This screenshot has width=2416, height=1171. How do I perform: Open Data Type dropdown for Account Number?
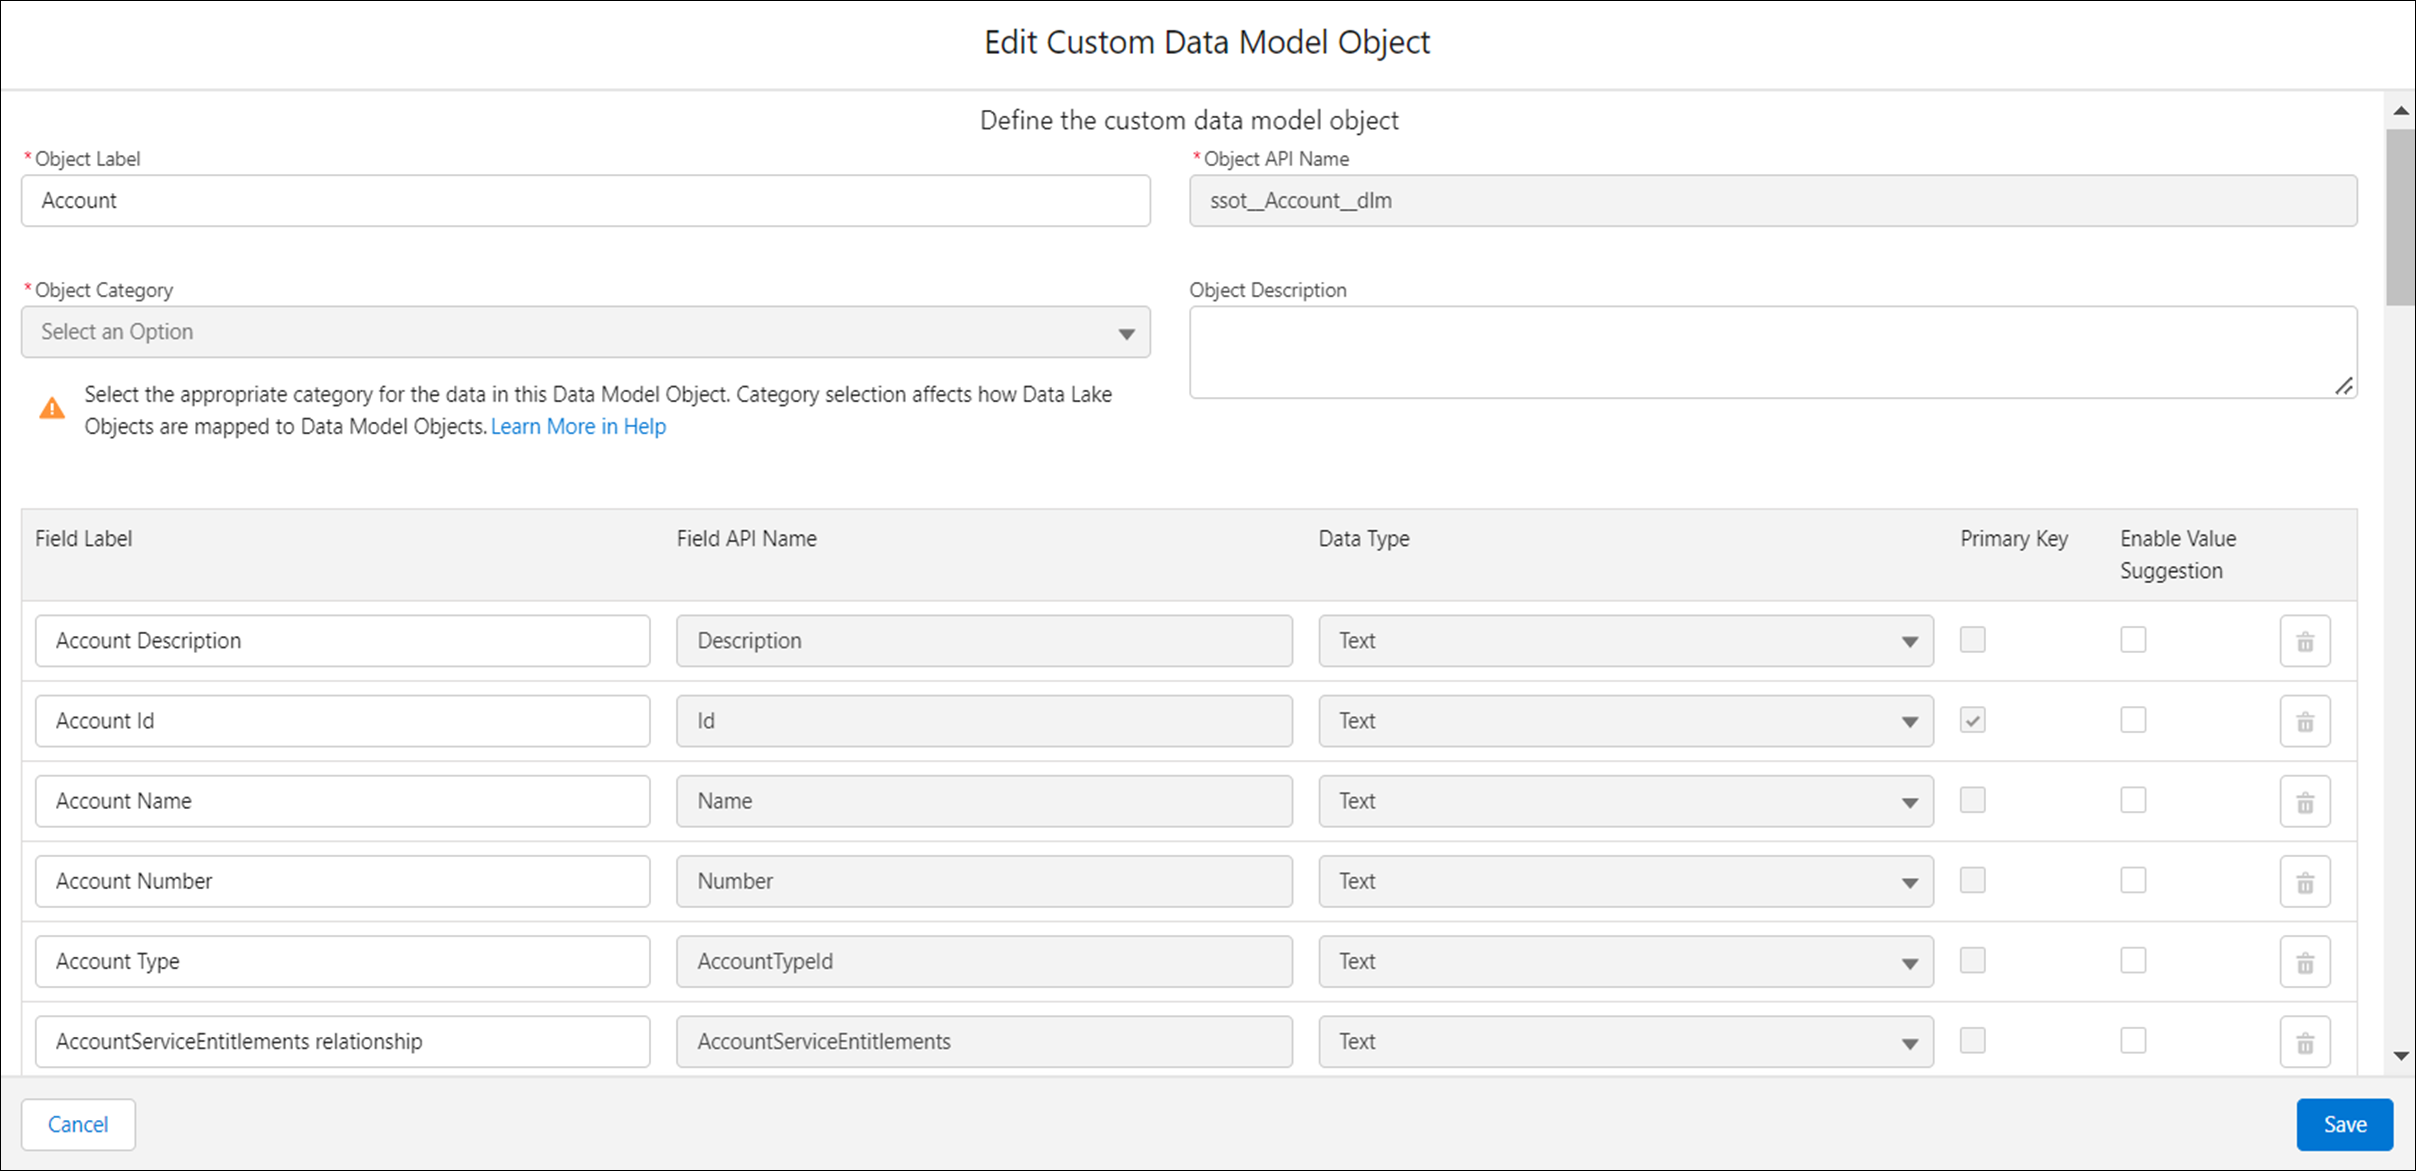pos(1626,881)
